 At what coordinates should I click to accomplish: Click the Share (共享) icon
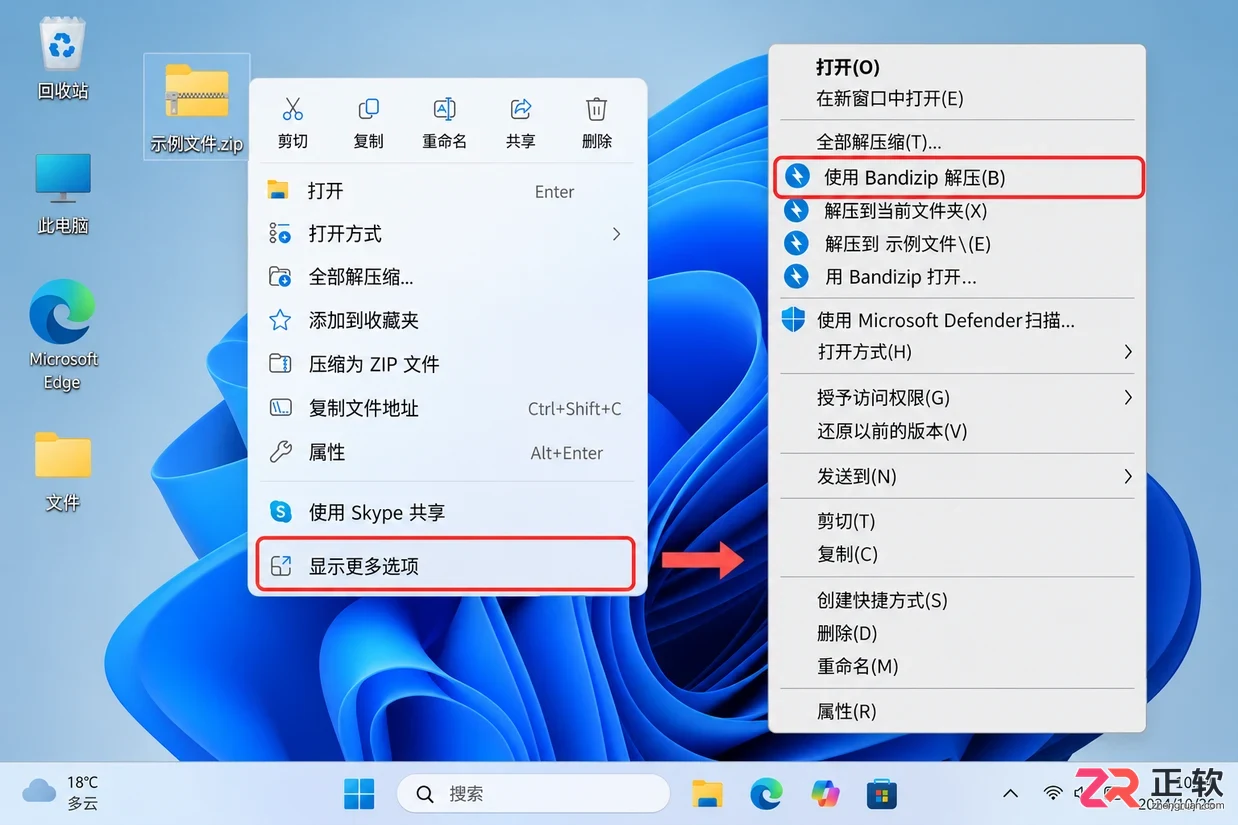(x=520, y=109)
